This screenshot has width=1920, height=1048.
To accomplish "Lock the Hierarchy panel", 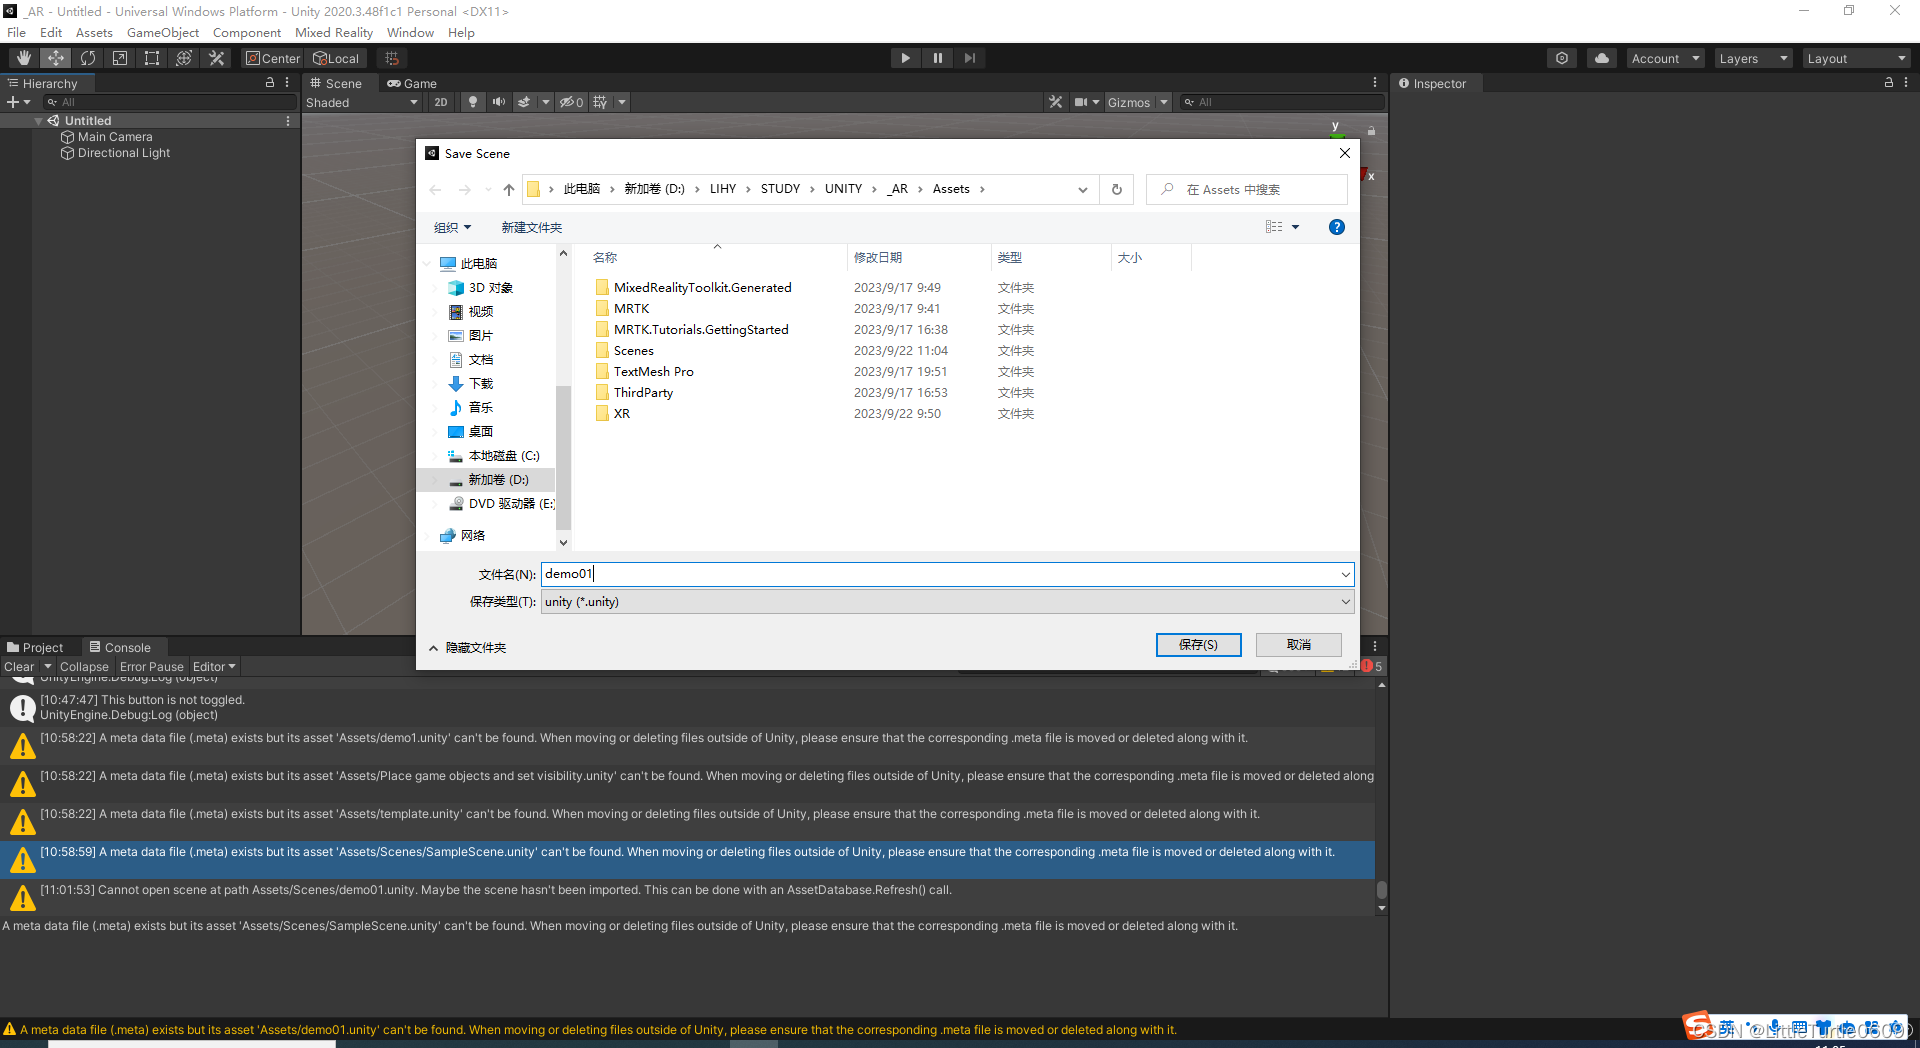I will pos(270,83).
